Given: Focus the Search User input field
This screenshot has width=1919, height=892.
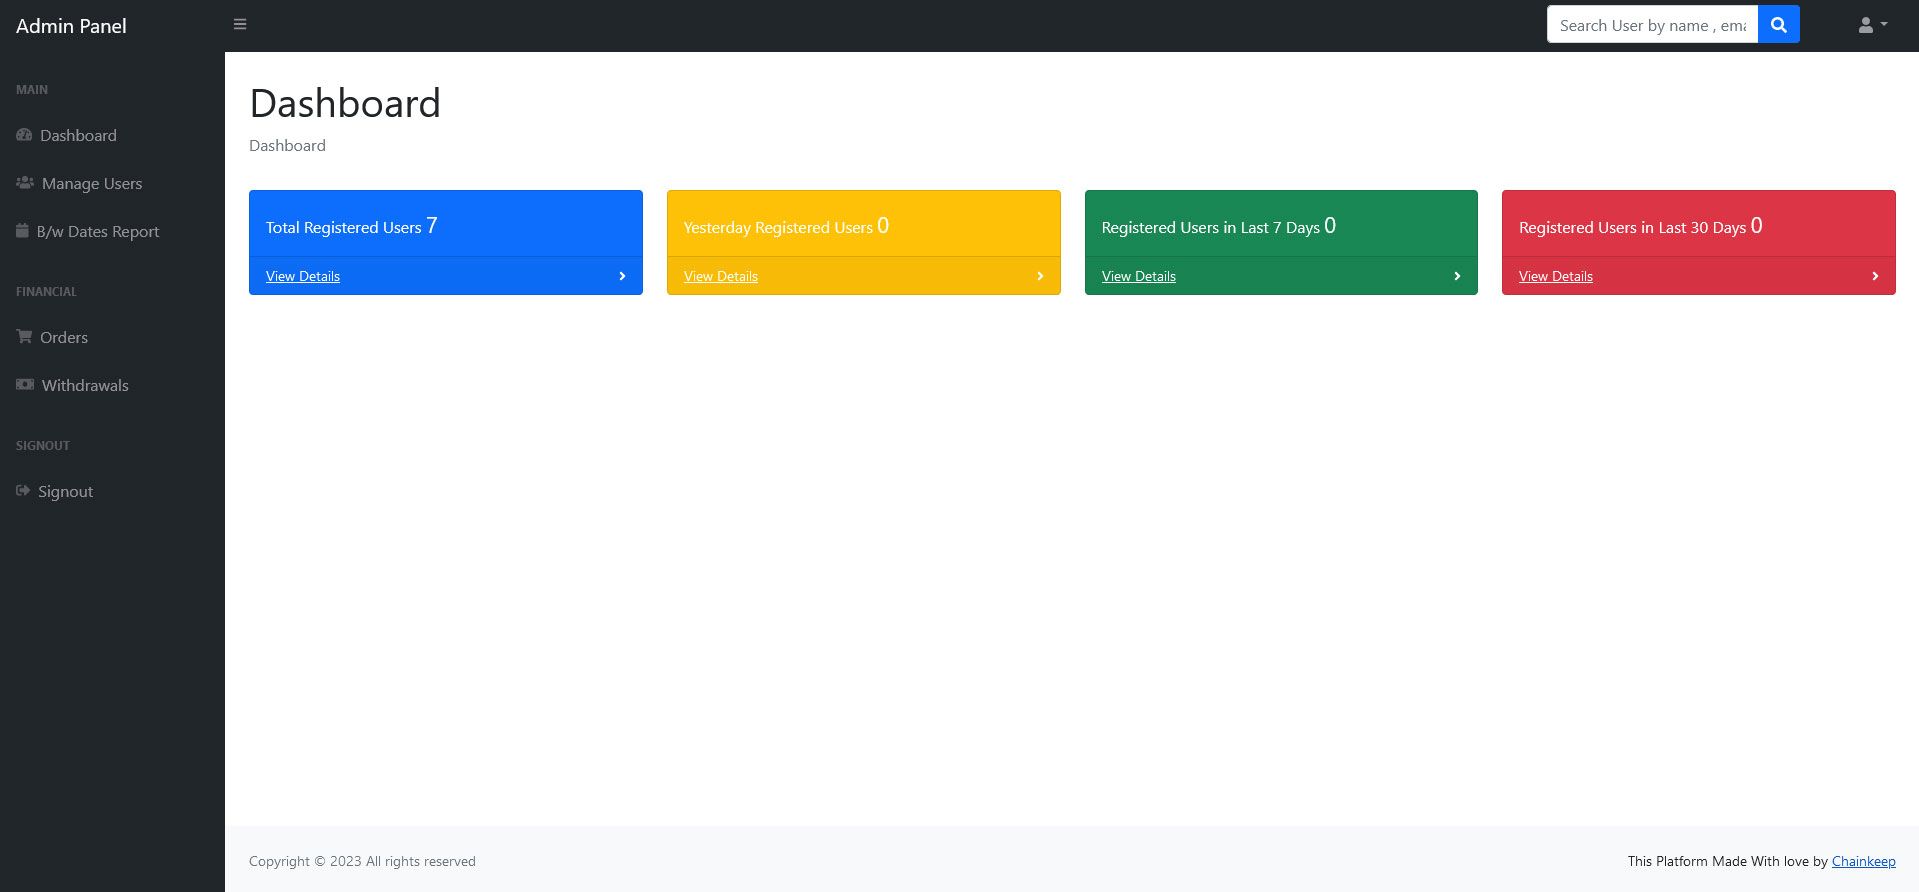Looking at the screenshot, I should tap(1652, 25).
